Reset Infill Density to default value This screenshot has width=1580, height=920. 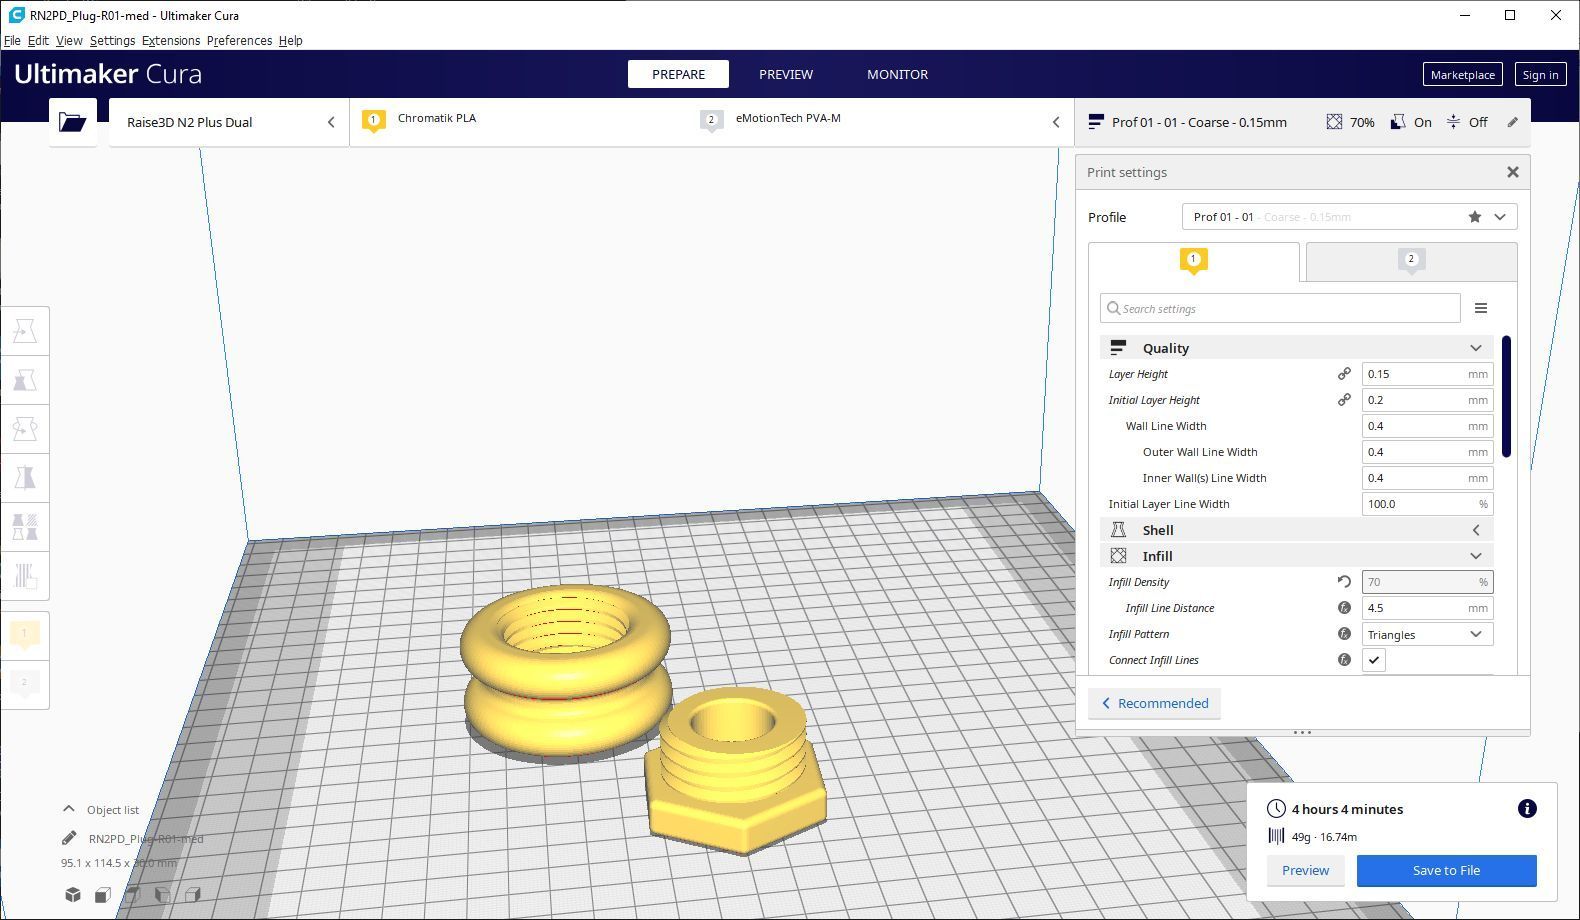pos(1344,582)
